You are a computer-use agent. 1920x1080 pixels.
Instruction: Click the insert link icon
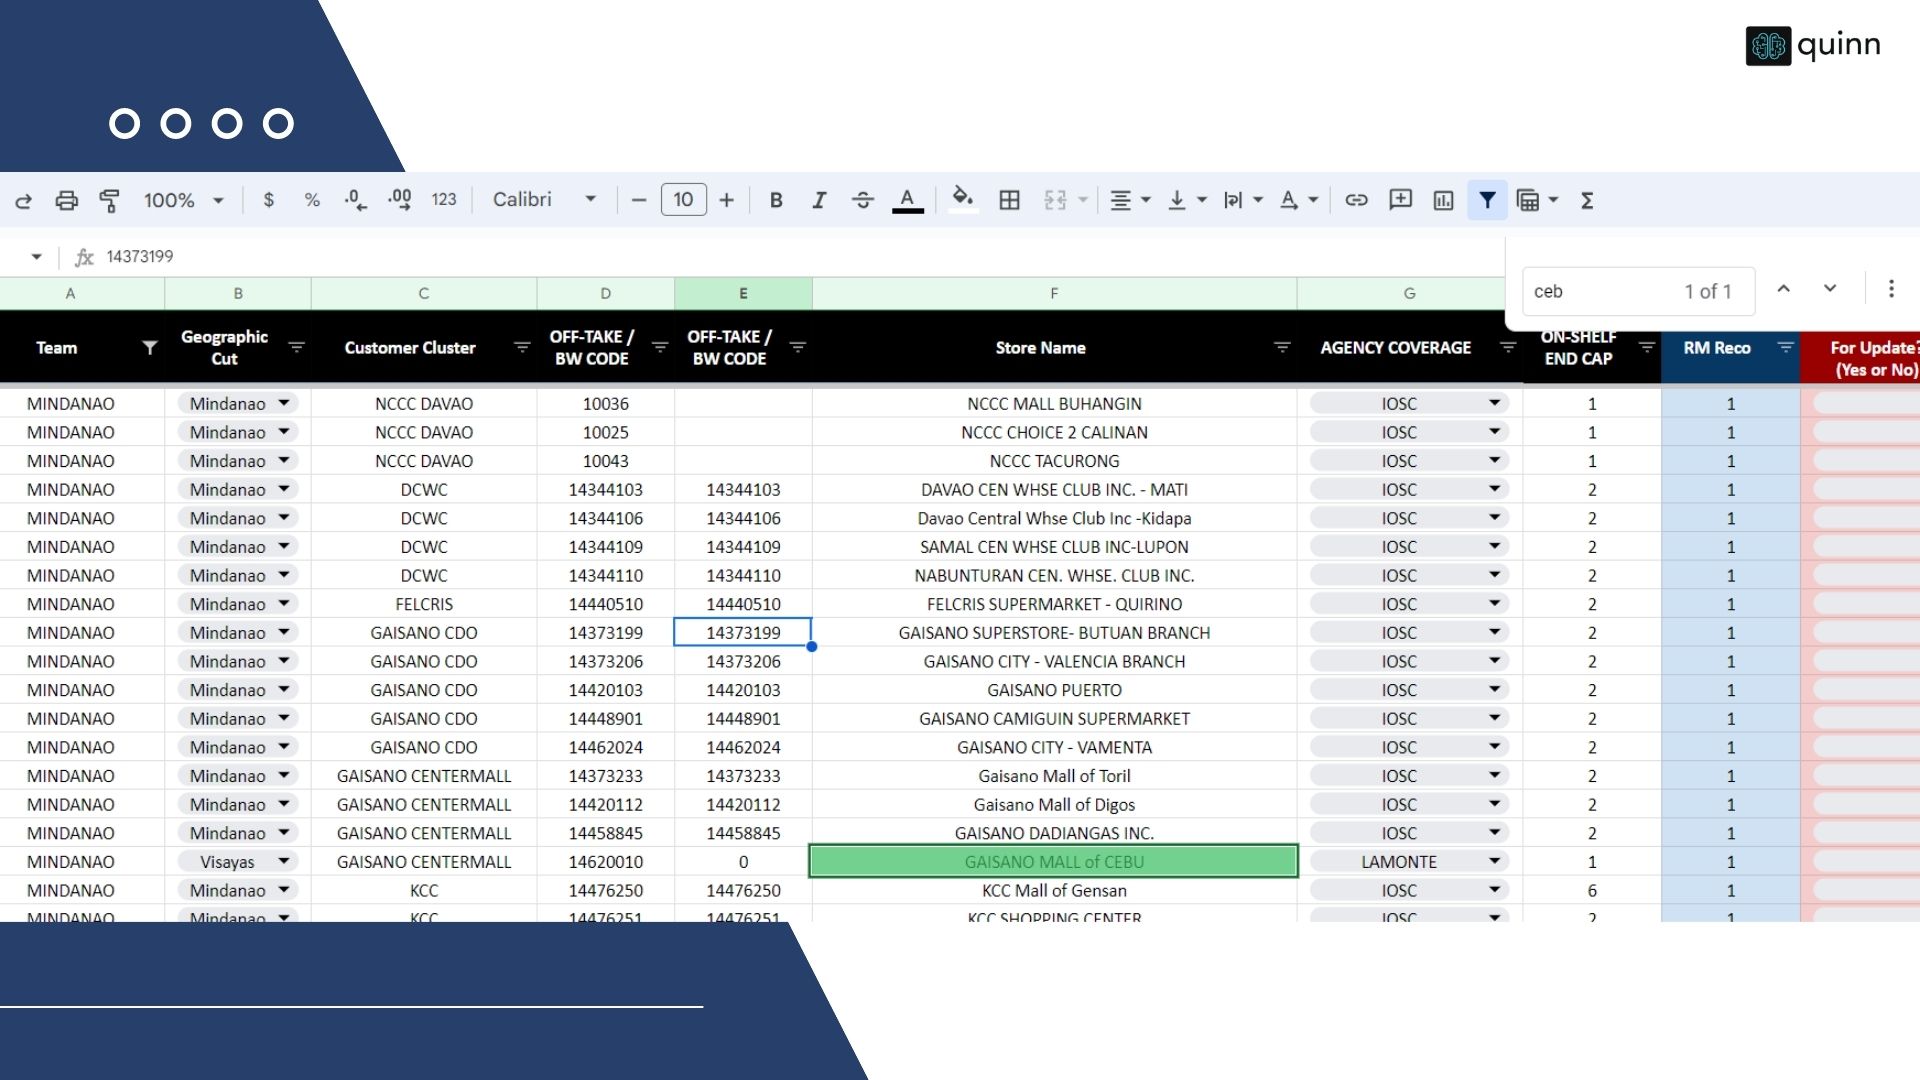[1356, 200]
